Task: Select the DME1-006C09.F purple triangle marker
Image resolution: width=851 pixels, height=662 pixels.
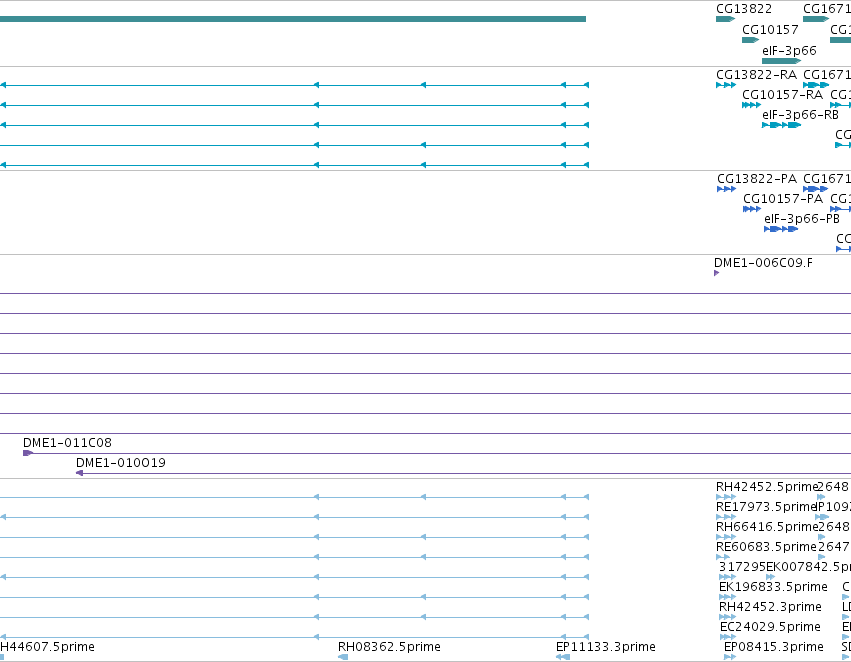Action: point(716,273)
